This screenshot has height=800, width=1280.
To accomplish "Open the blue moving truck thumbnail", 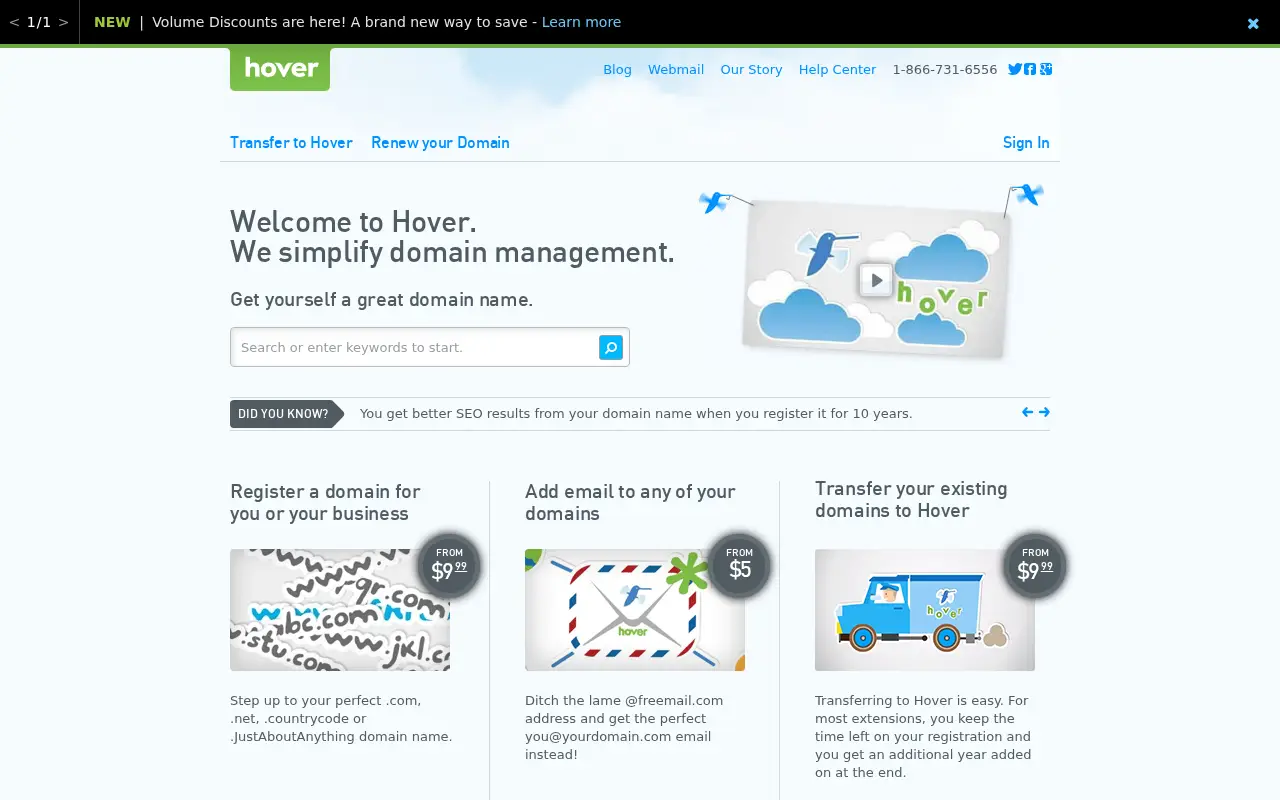I will pos(925,610).
